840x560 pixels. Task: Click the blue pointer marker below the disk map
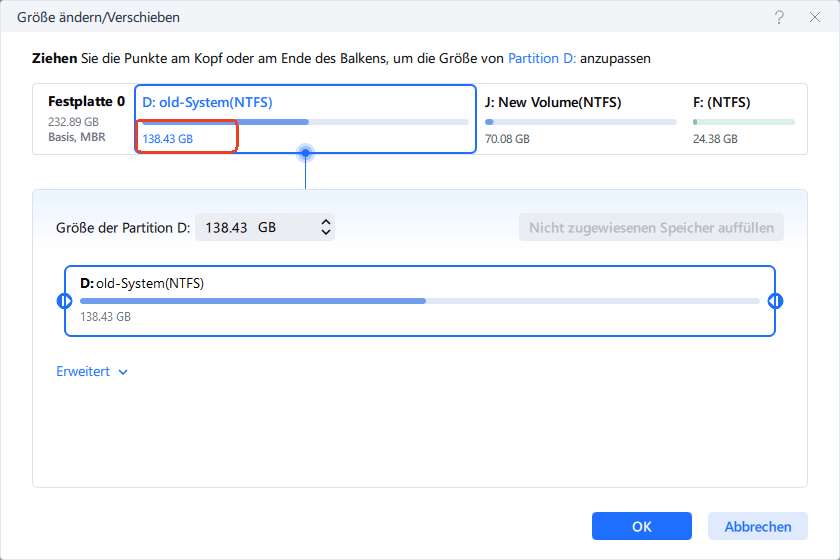[x=305, y=153]
